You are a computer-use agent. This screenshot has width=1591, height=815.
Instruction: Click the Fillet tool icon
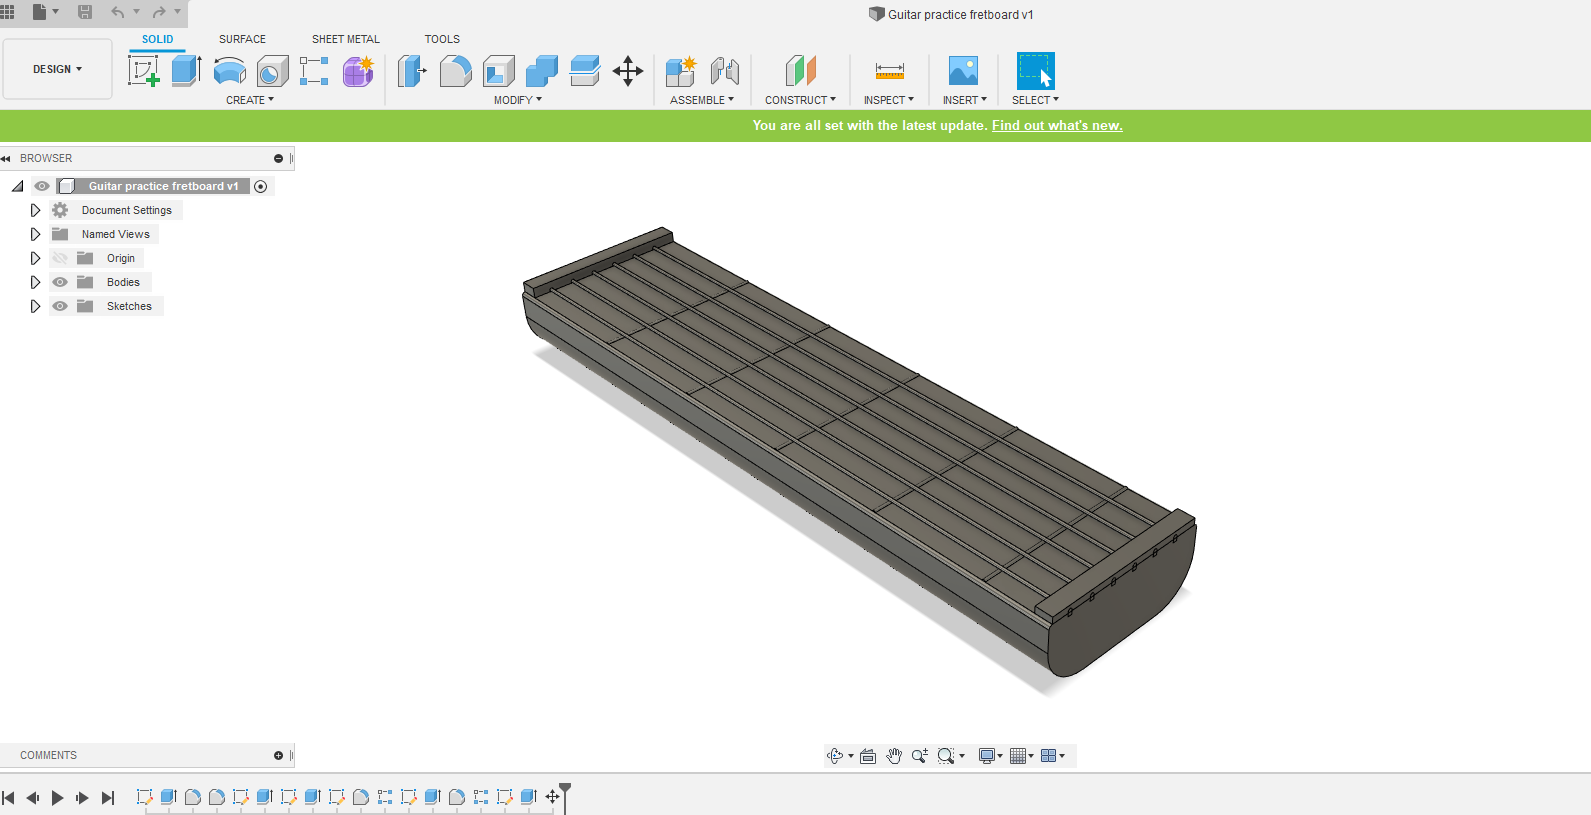click(x=455, y=71)
